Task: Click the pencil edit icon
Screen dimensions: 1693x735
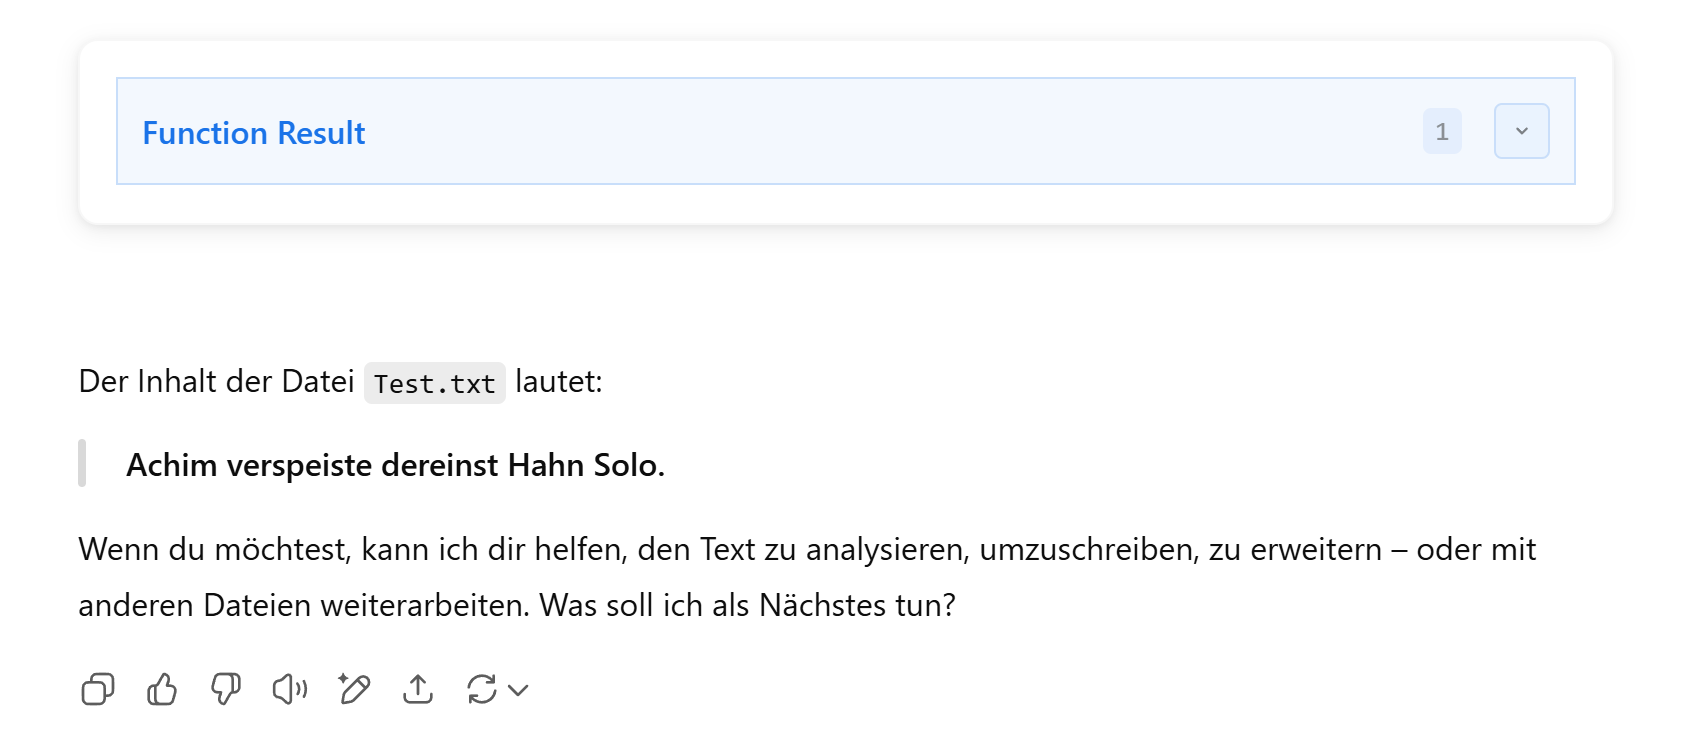Action: pos(354,689)
